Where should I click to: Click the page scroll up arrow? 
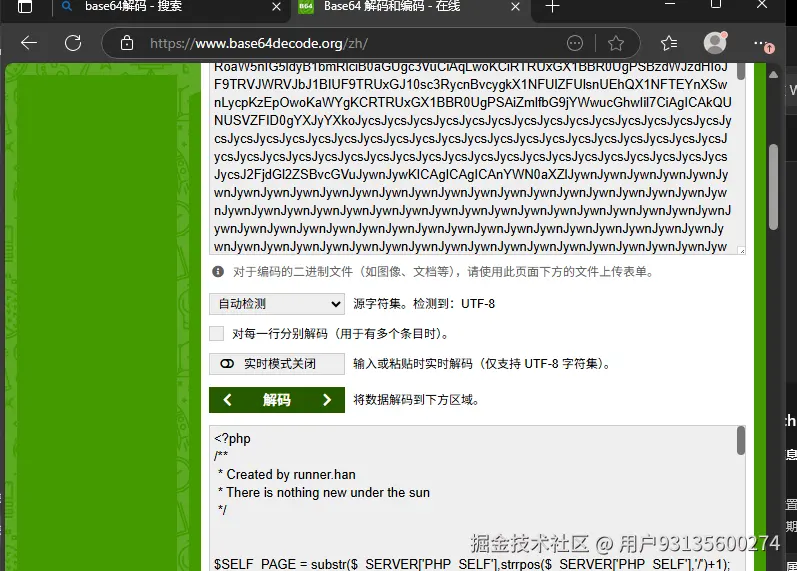773,75
